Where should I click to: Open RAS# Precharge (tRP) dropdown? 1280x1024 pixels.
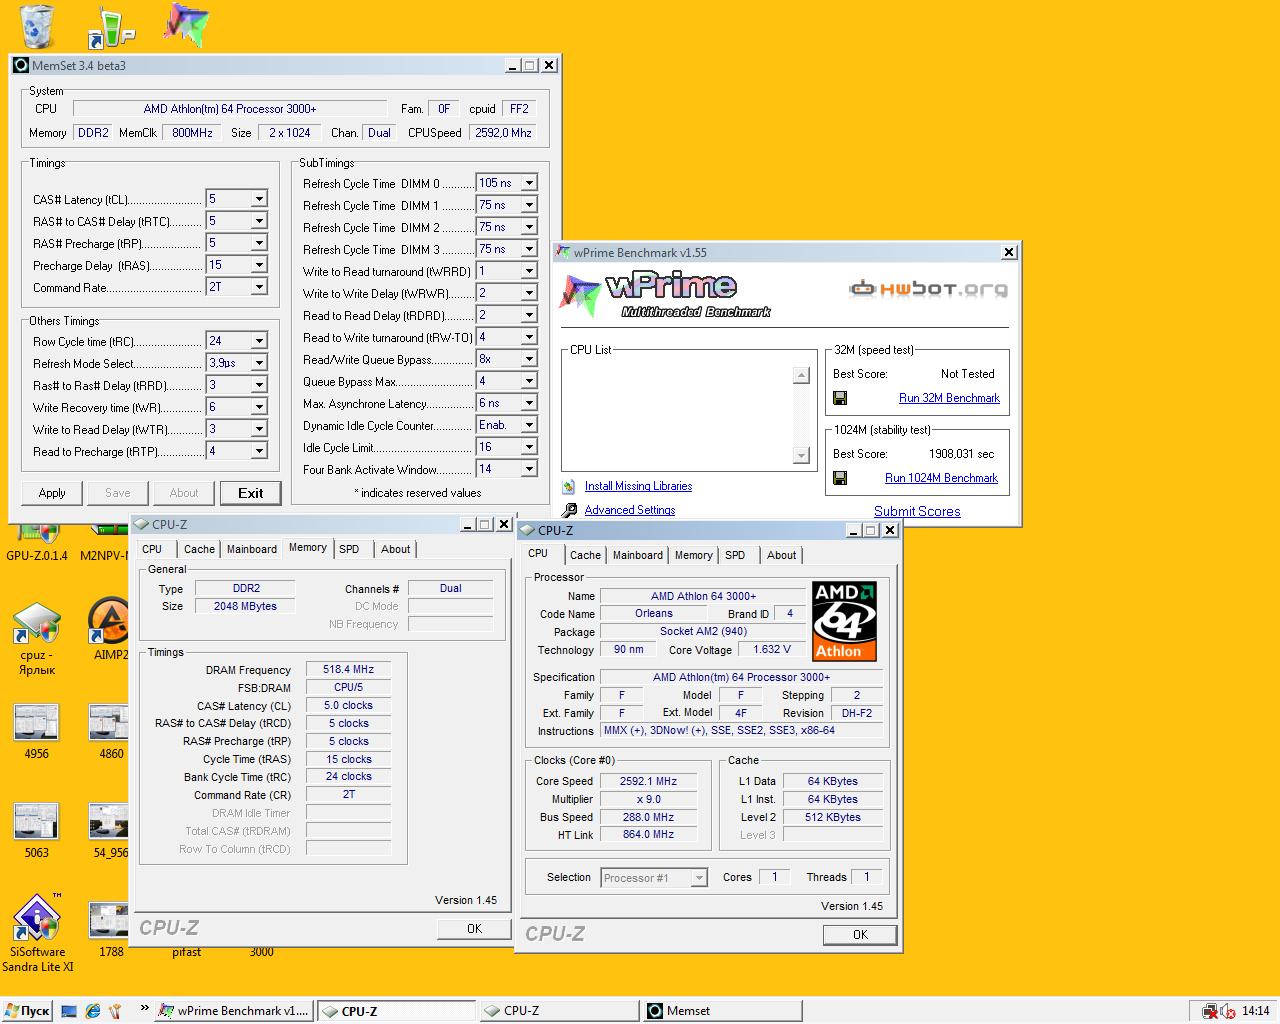click(259, 243)
